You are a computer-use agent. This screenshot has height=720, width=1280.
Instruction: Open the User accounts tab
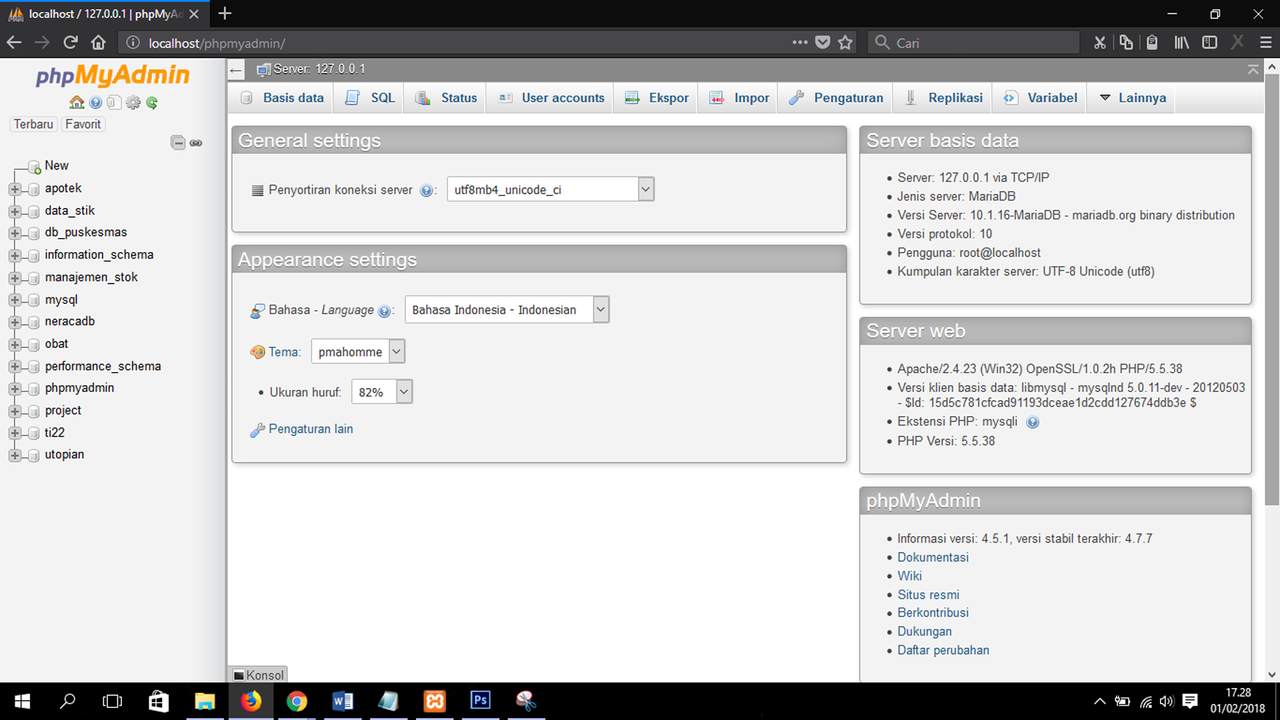tap(551, 98)
